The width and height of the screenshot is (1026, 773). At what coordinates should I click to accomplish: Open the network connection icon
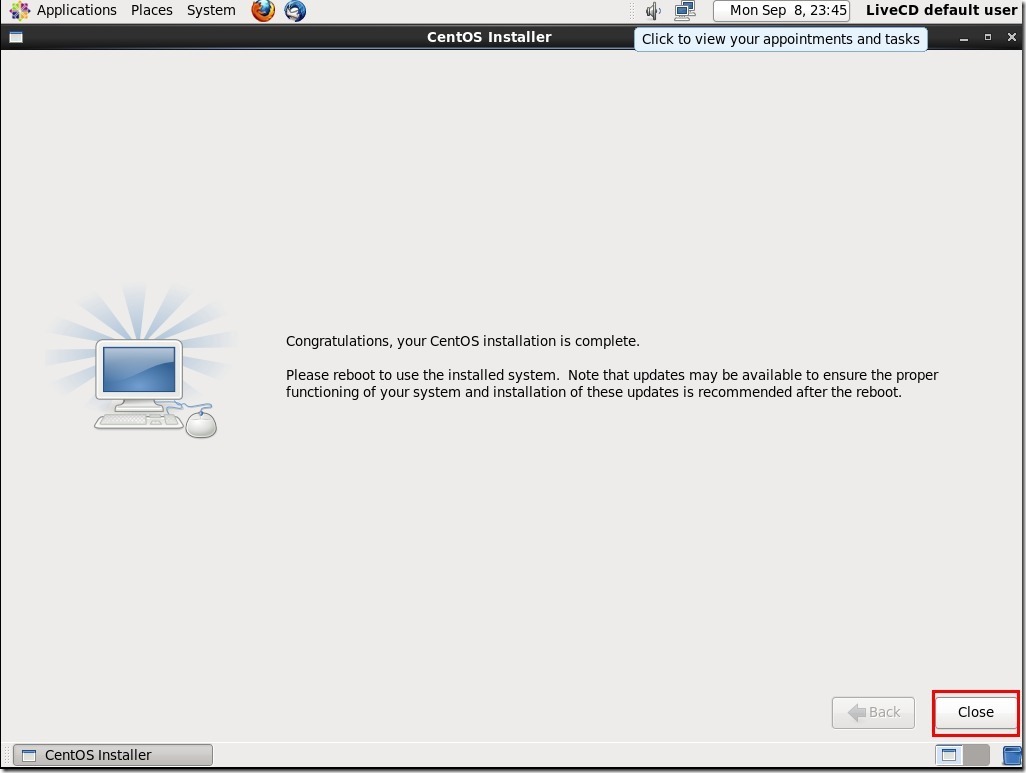coord(685,10)
